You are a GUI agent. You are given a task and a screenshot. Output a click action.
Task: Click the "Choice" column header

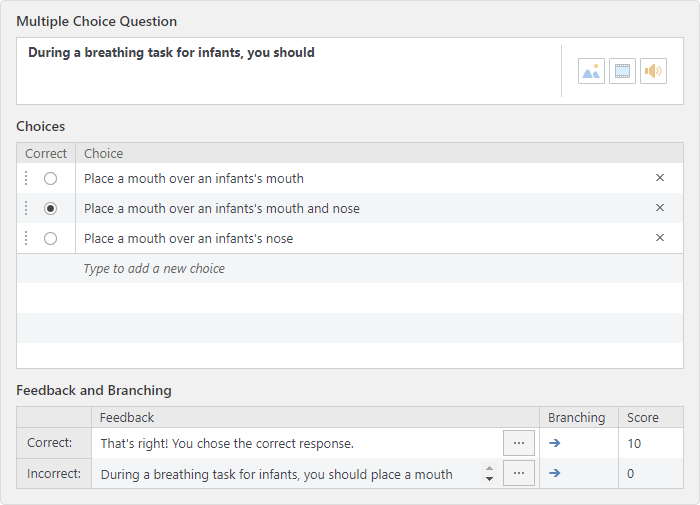click(104, 154)
